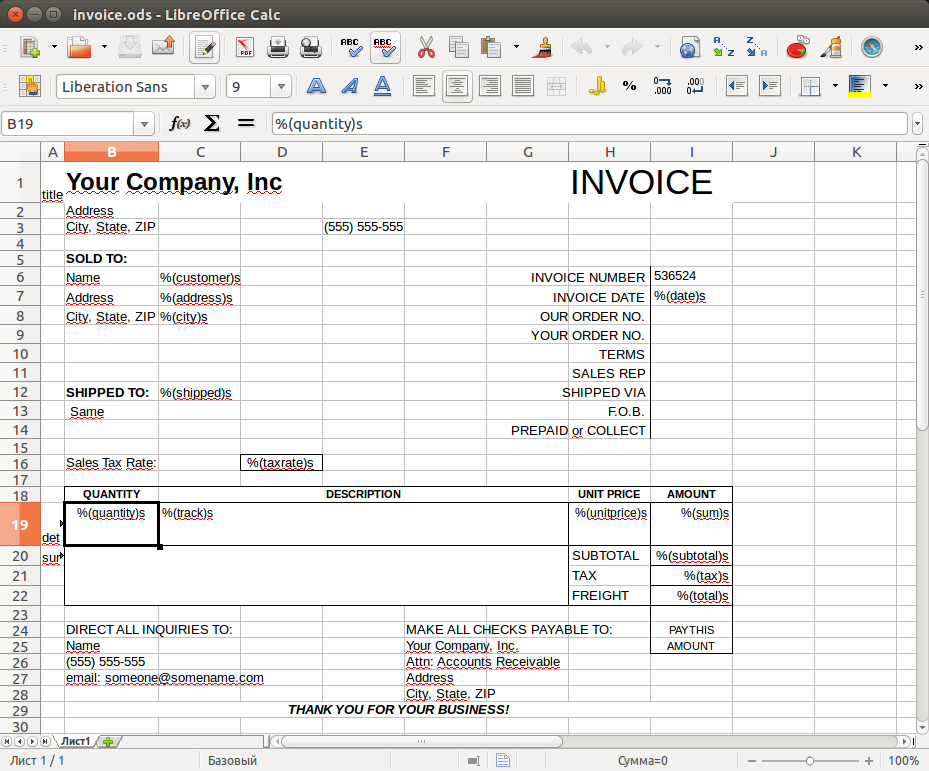Cut selection with scissors icon

click(425, 47)
